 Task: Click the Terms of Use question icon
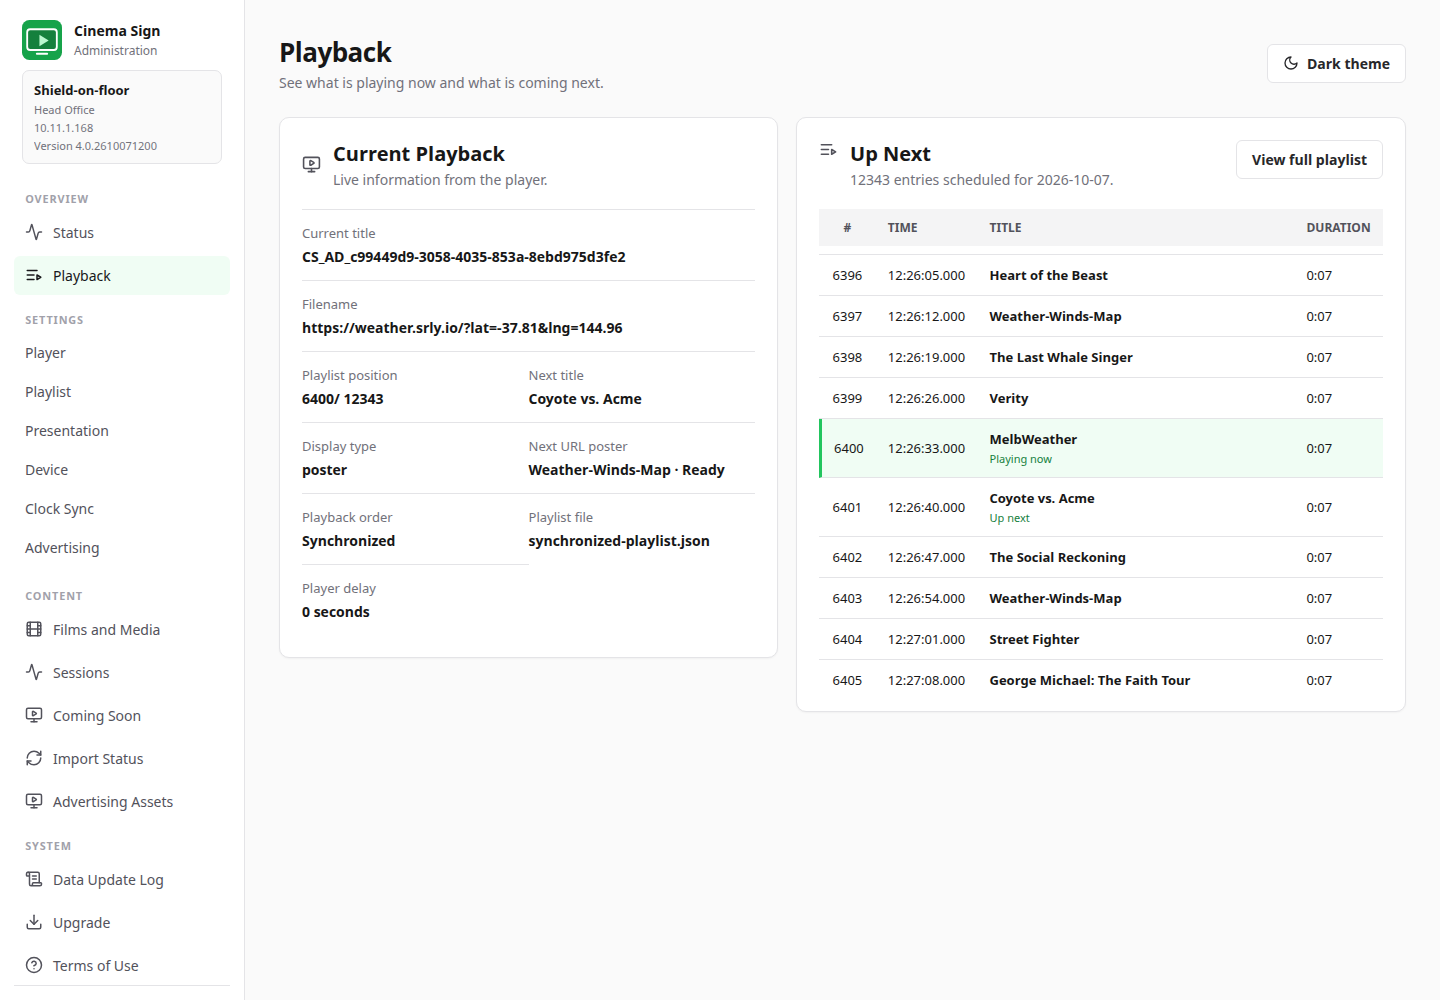click(34, 965)
